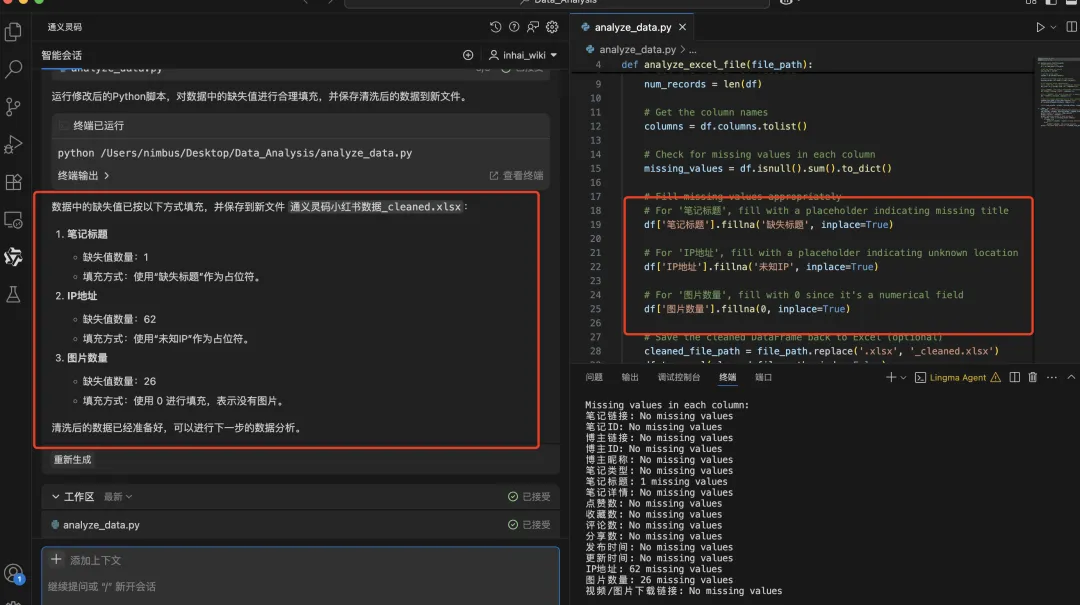Click the cleaned.xlsx filename in chat reply
The image size is (1080, 605).
[x=375, y=207]
